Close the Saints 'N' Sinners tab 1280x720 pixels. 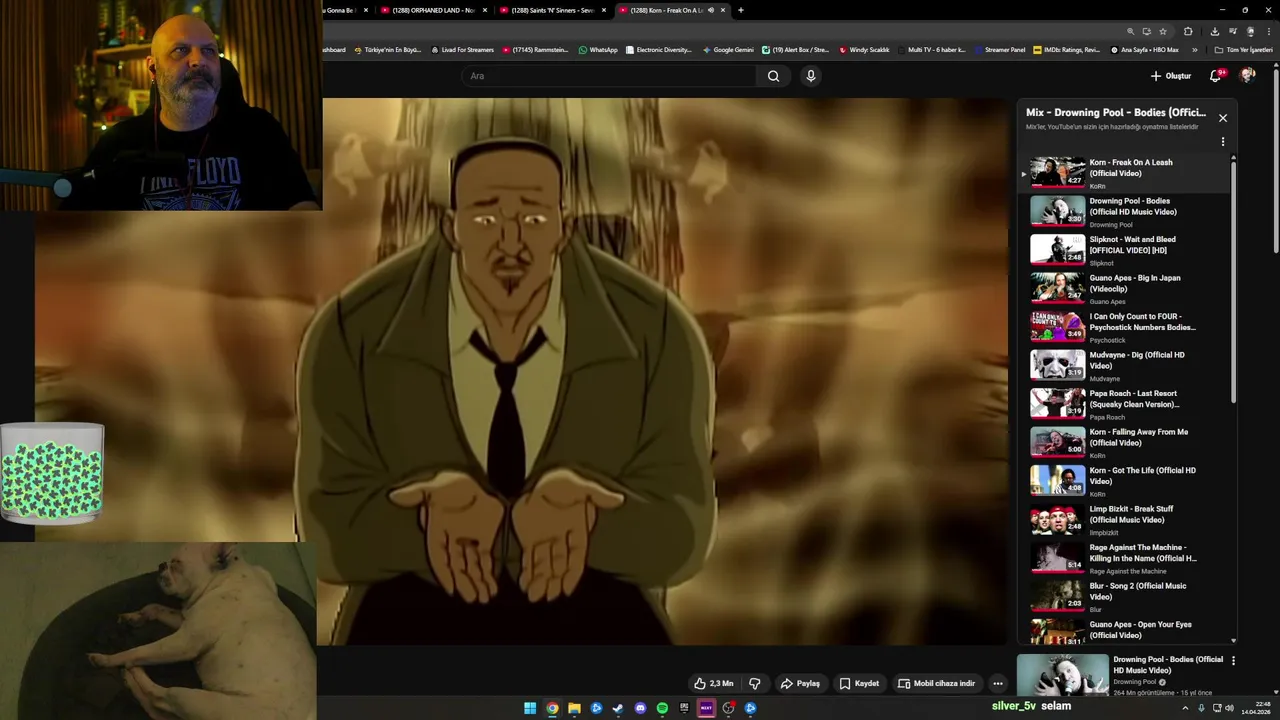(x=604, y=10)
